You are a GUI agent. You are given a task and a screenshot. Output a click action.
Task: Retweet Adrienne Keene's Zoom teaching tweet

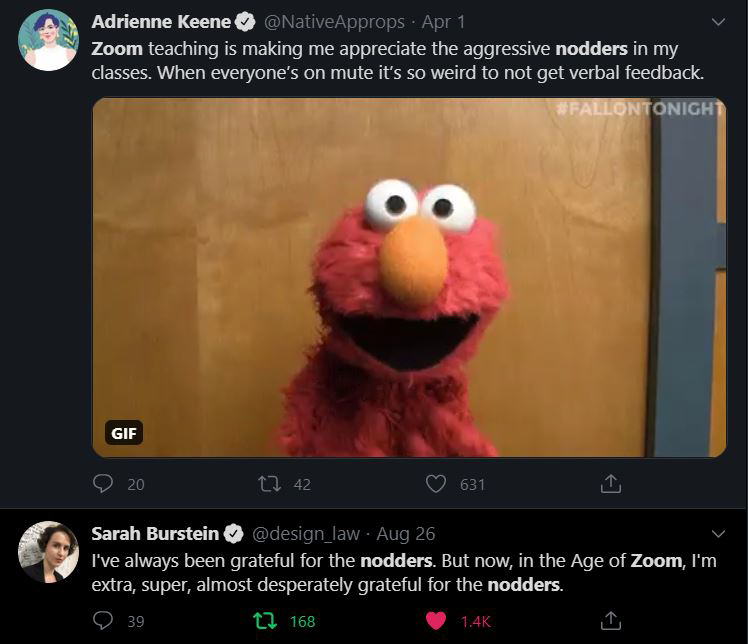[x=269, y=483]
